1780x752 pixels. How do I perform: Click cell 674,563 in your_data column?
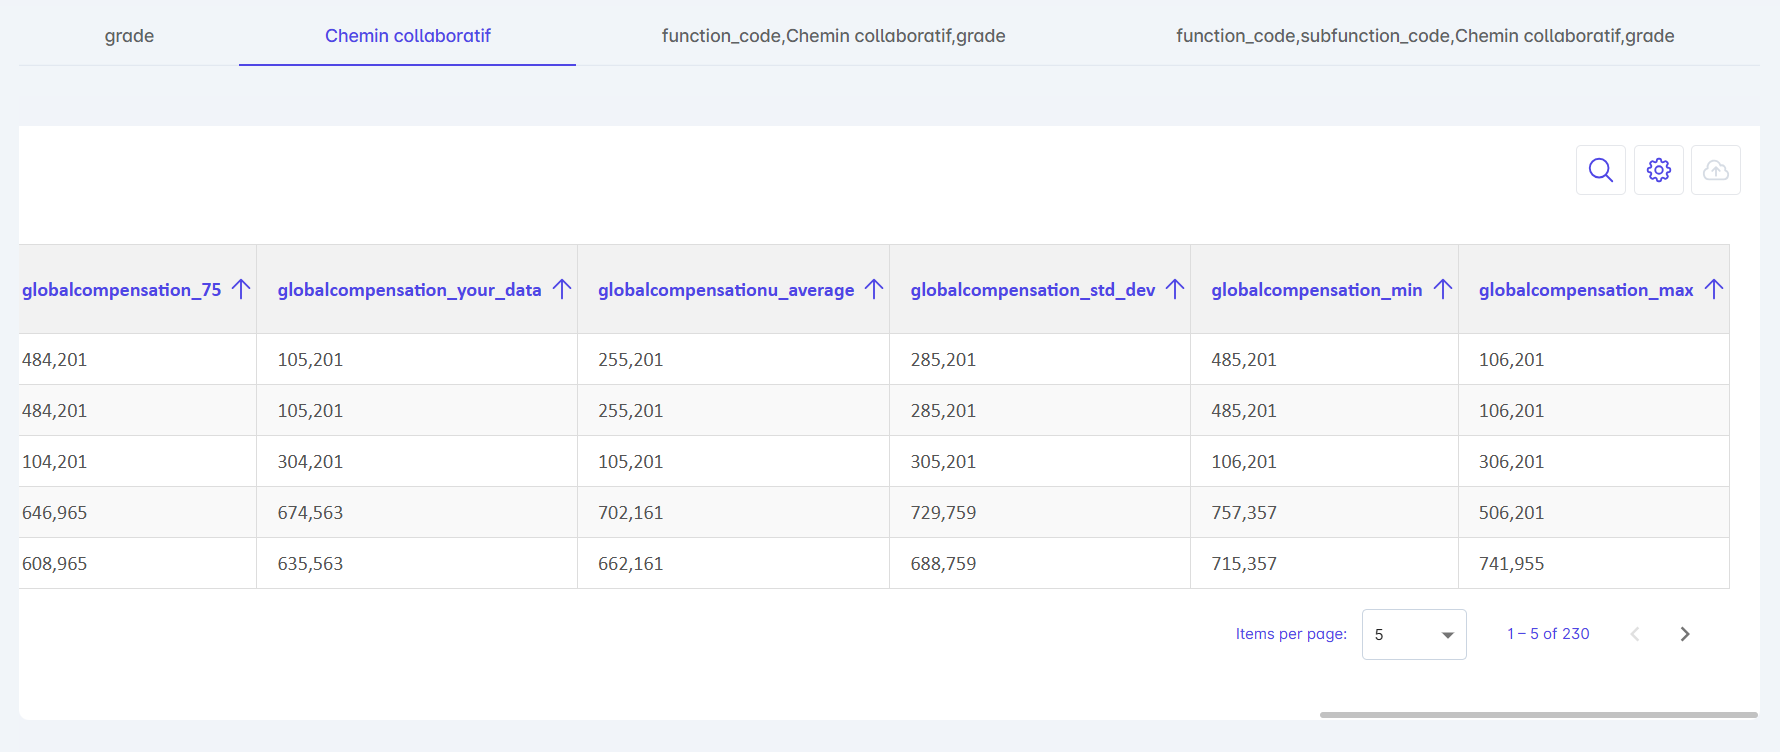310,513
